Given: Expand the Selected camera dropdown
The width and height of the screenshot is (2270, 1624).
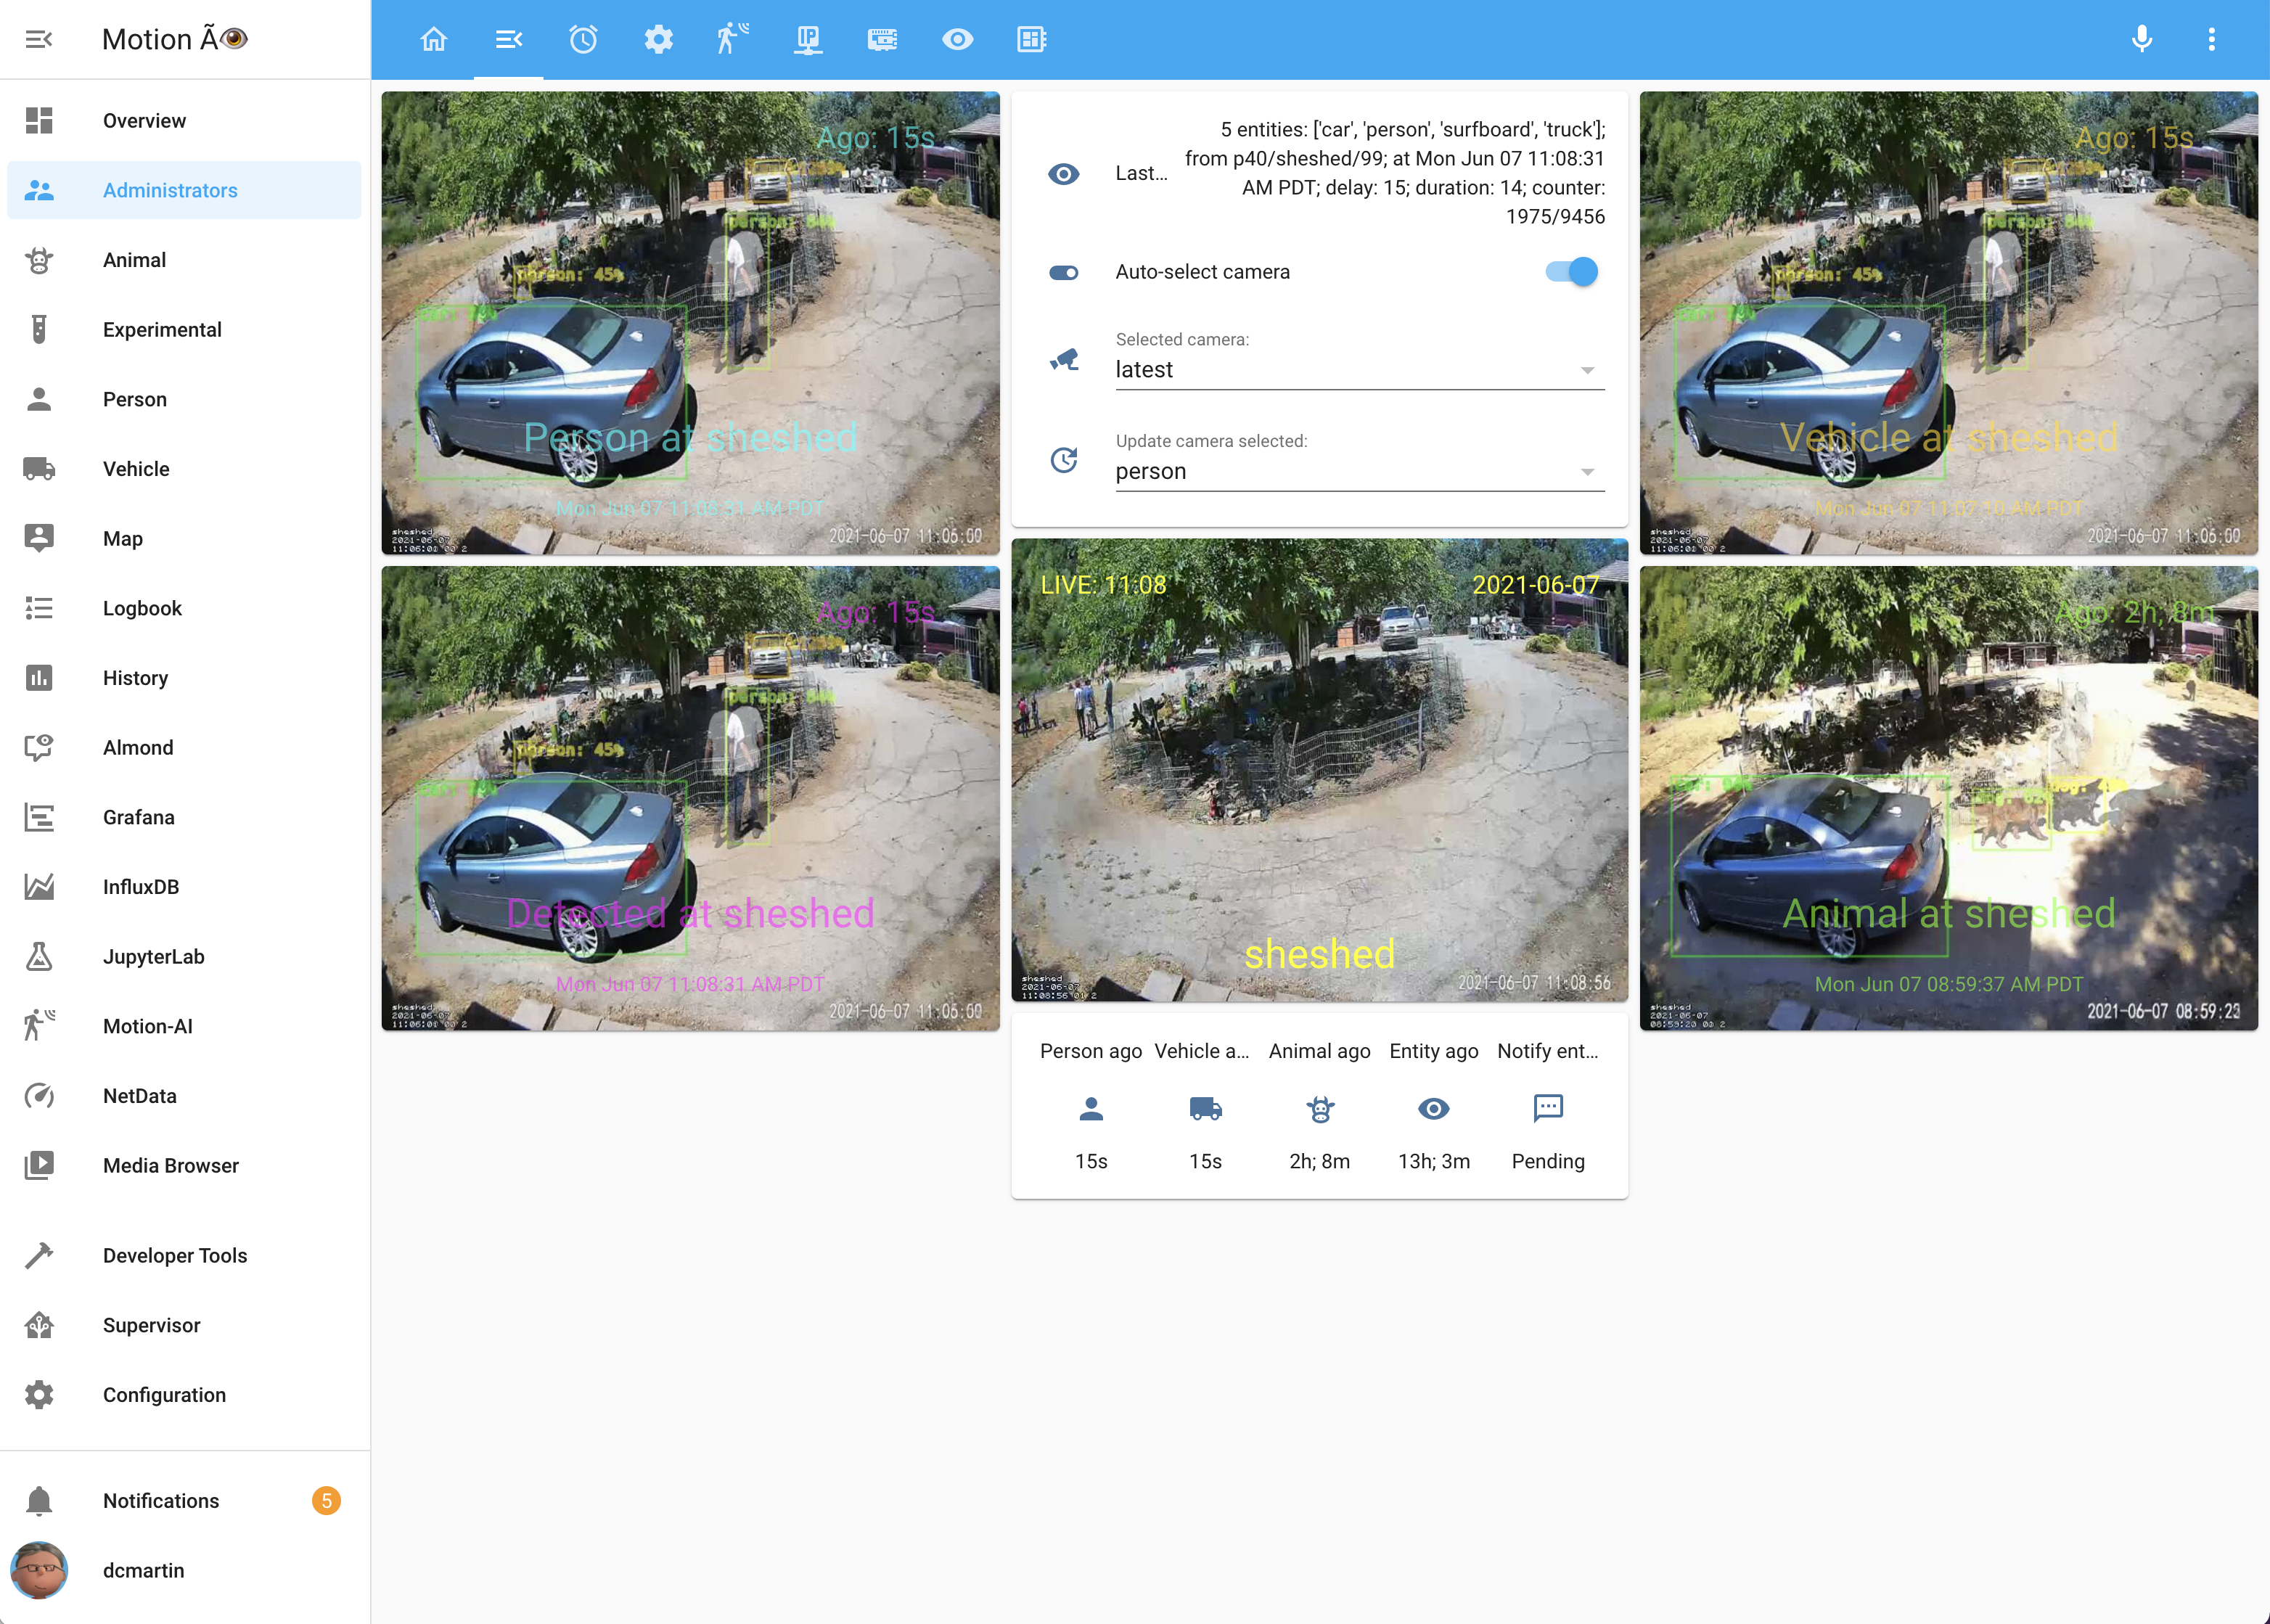Looking at the screenshot, I should click(1359, 370).
